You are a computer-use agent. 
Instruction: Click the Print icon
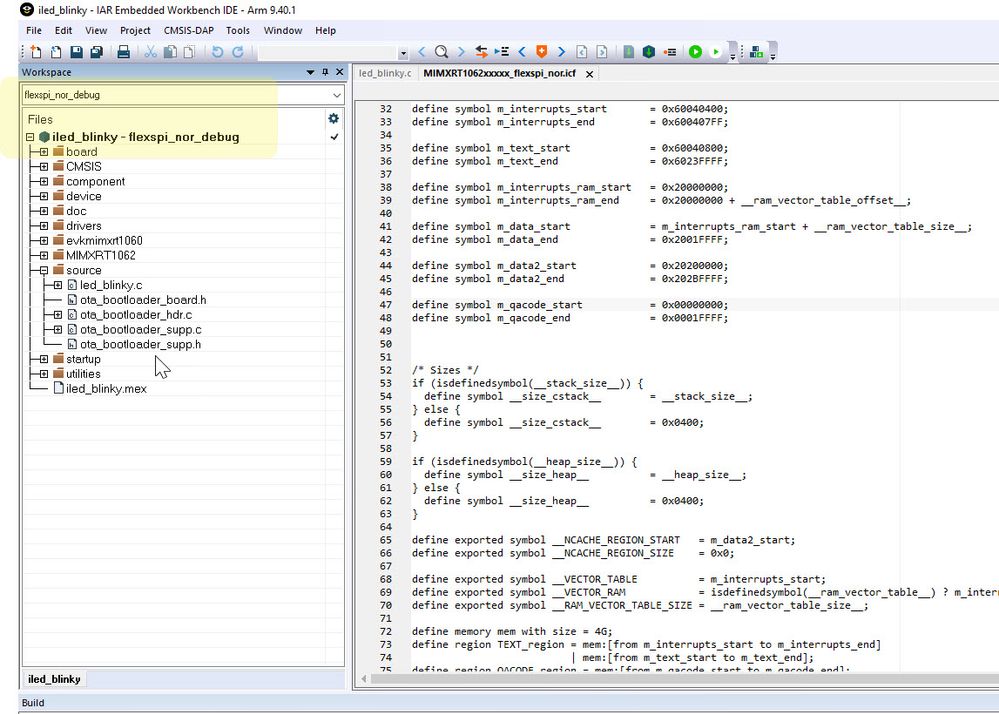[x=124, y=52]
